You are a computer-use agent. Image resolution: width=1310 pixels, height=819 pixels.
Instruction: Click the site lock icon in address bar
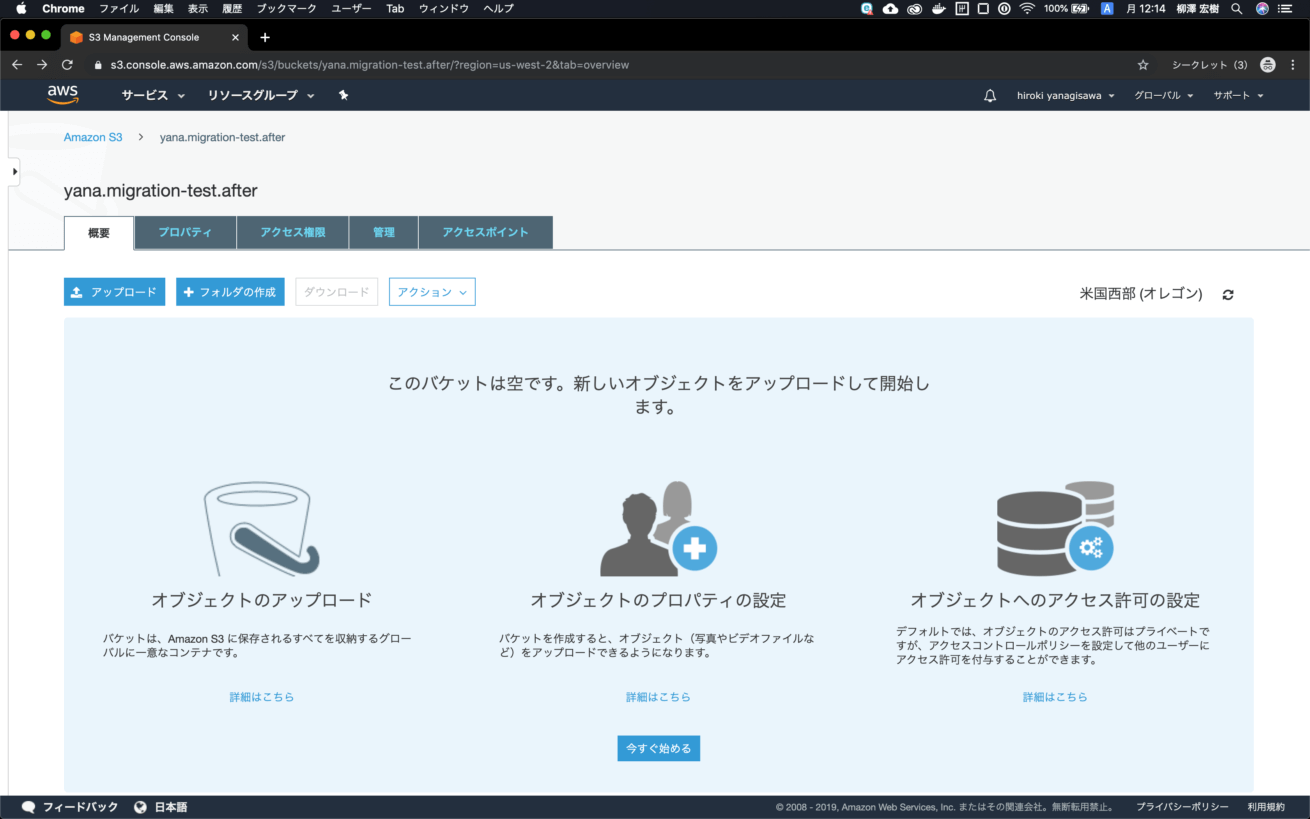98,65
